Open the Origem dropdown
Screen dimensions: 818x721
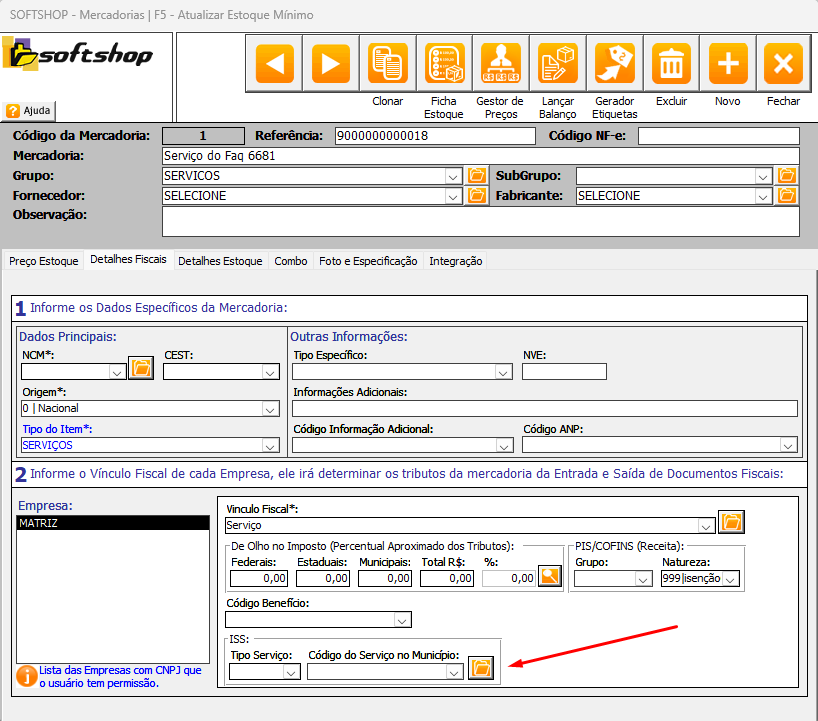(x=269, y=408)
